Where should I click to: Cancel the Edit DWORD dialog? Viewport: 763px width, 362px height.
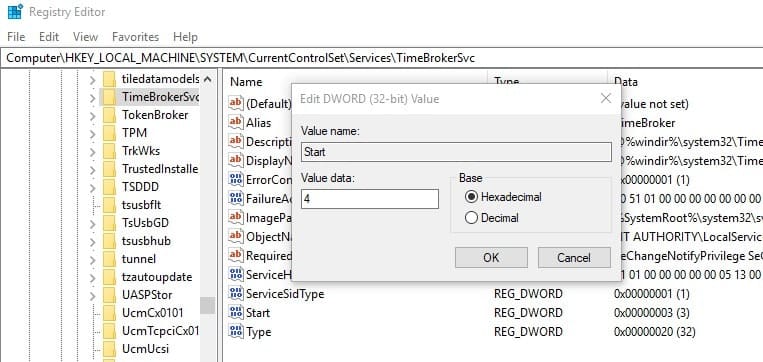pos(574,257)
